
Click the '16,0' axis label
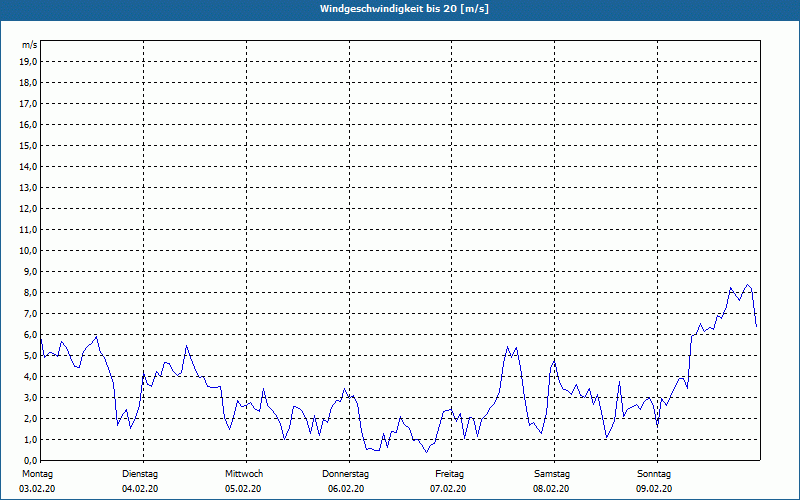click(28, 124)
